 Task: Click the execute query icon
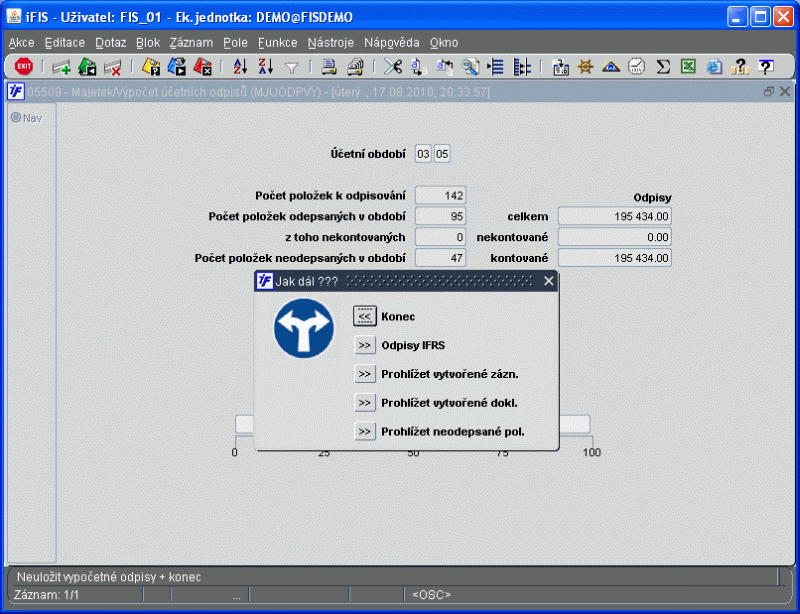click(177, 67)
